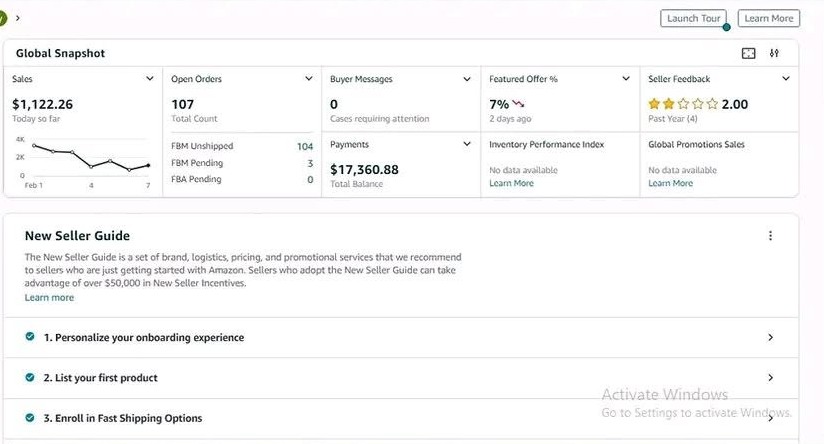Click the Global Promotions Sales title
The image size is (824, 444).
696,144
